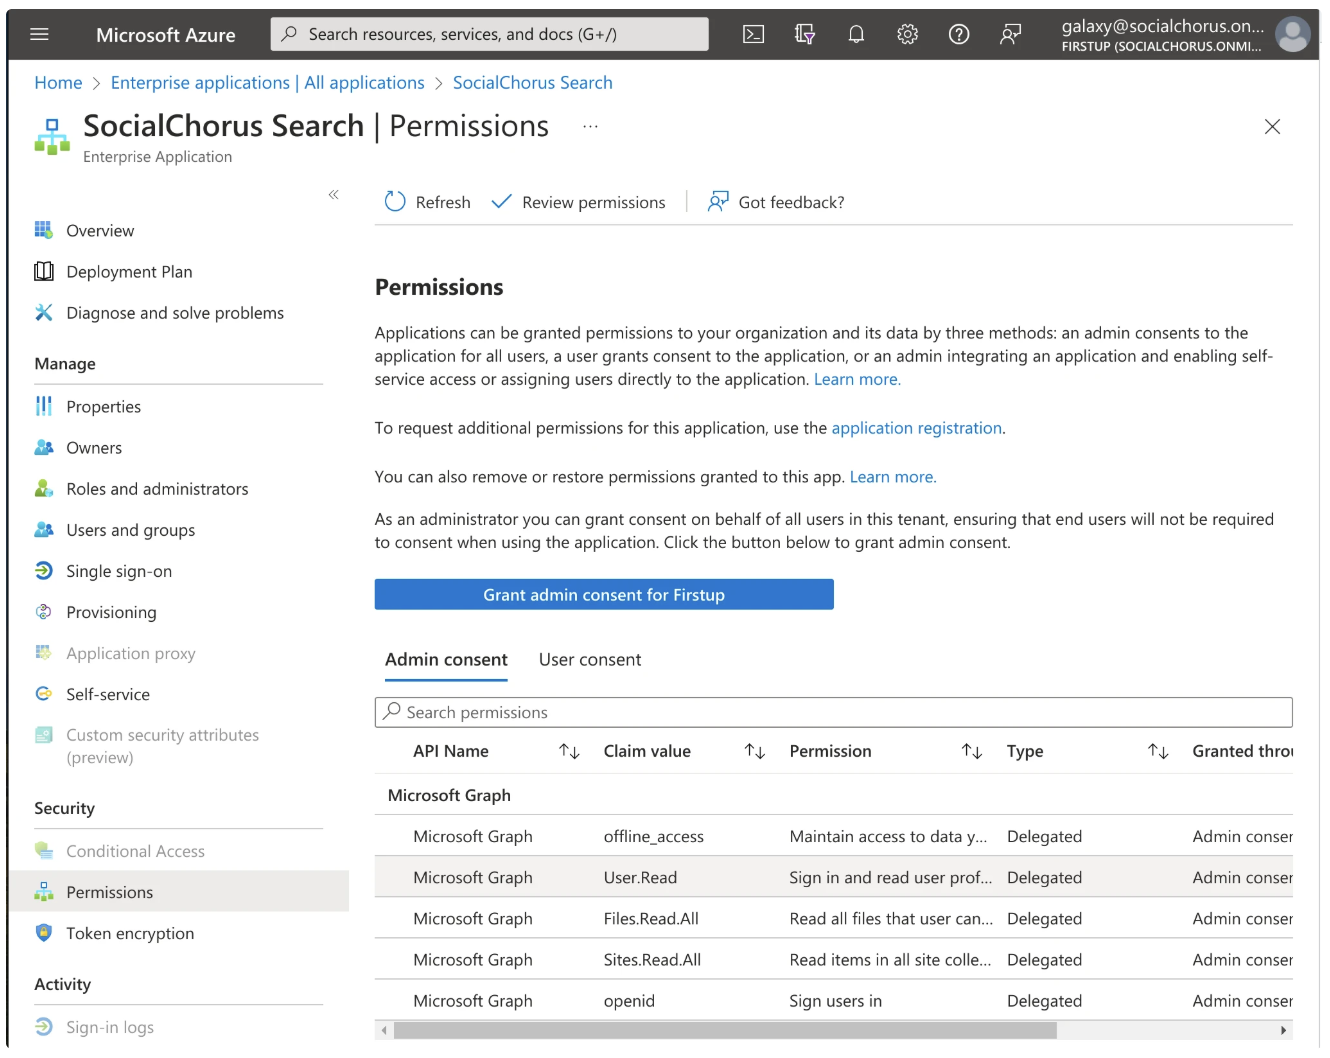Open the Azure portal hamburger menu
The width and height of the screenshot is (1330, 1058).
coord(40,34)
